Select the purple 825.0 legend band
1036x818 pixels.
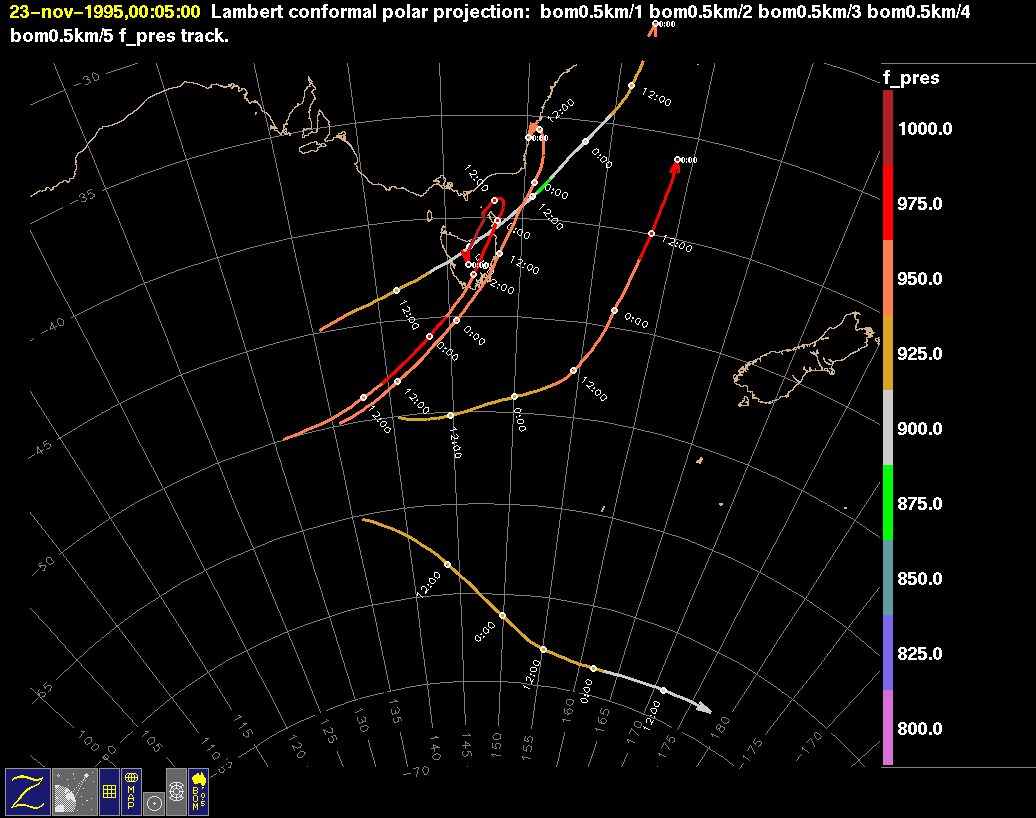point(888,653)
